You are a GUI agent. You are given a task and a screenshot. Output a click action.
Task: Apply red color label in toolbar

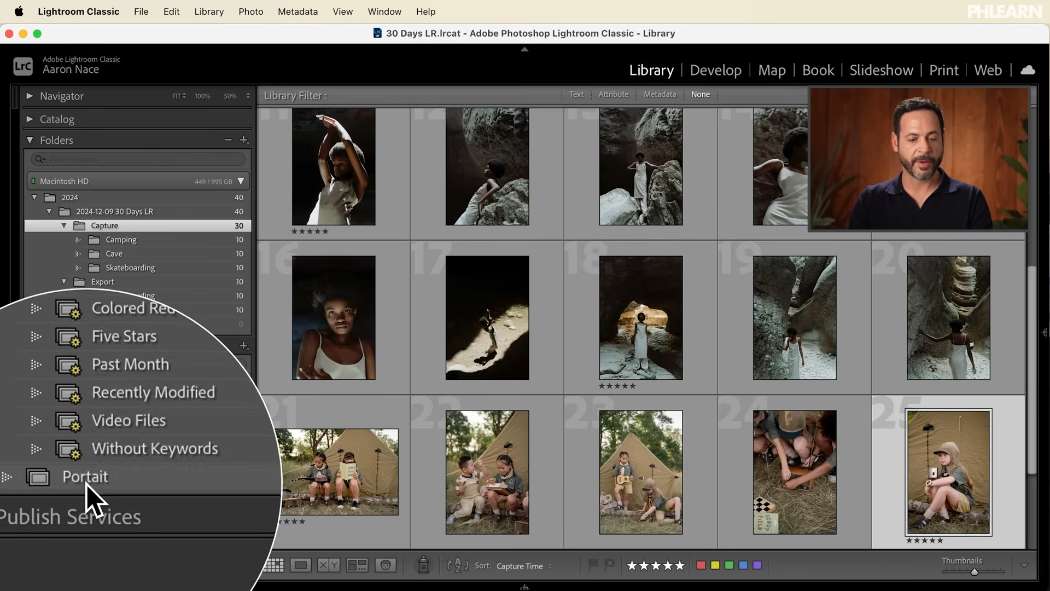pos(701,566)
